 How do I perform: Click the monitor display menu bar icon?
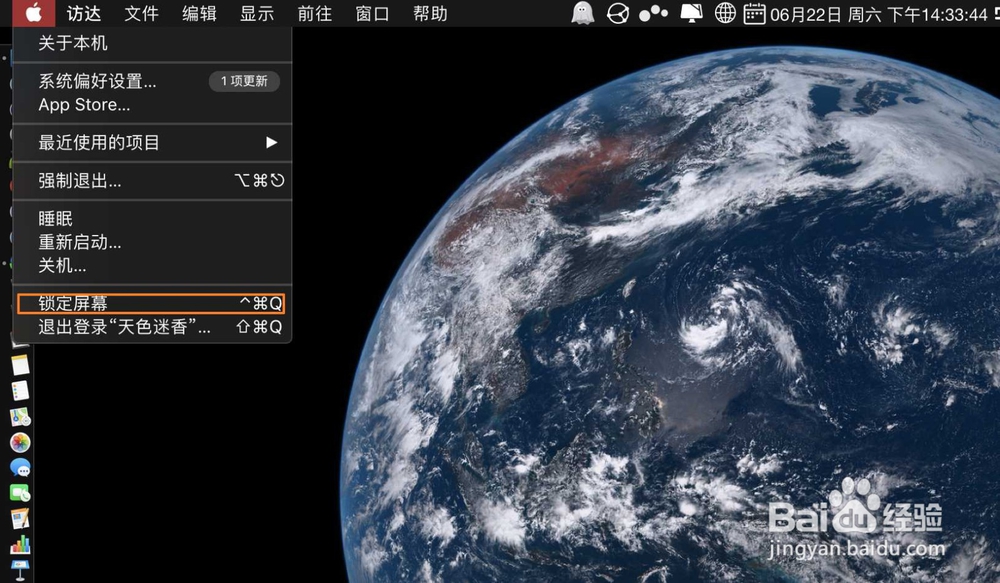coord(691,13)
